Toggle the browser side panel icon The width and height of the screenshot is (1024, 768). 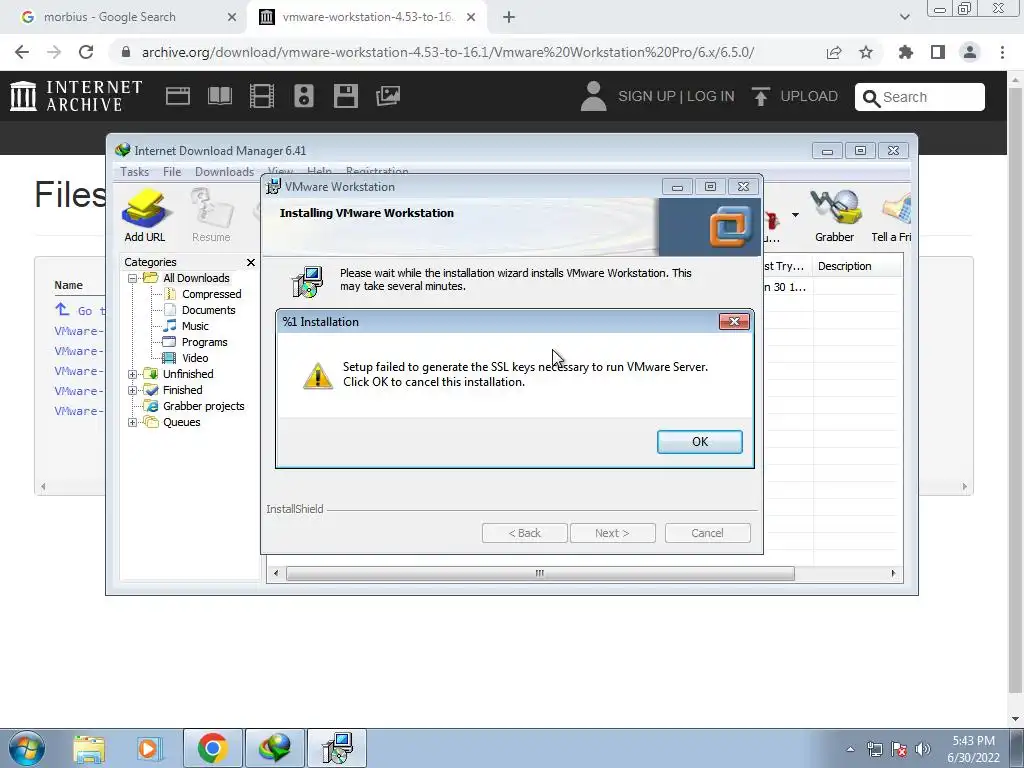tap(938, 52)
